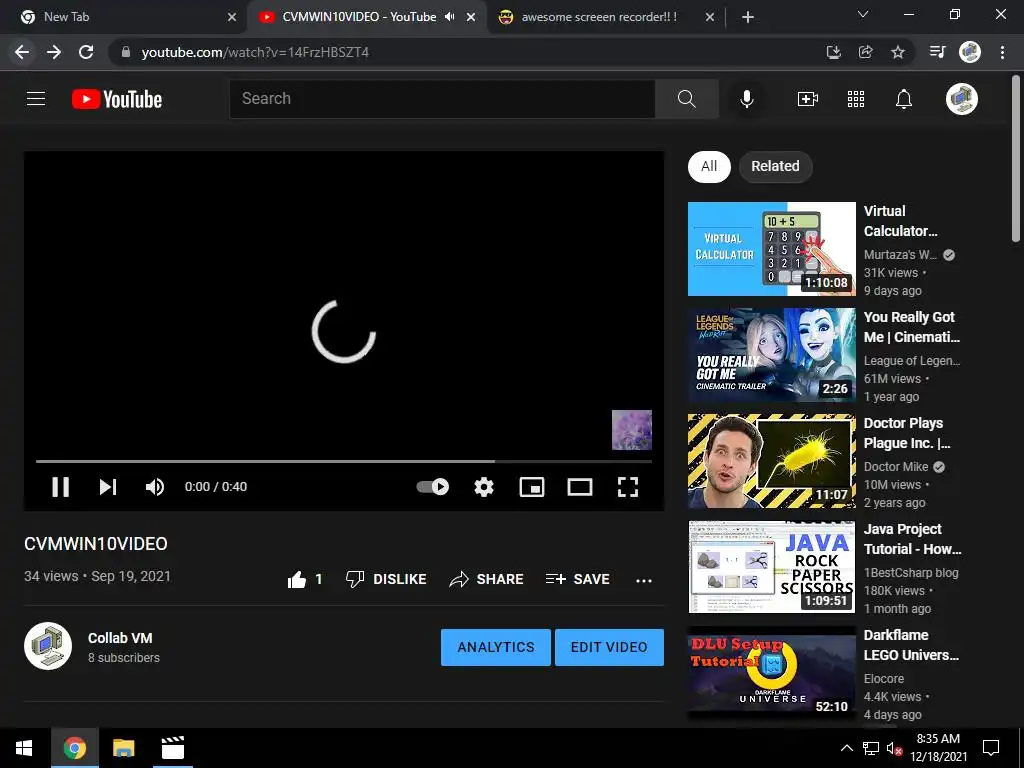Open the Windows action center
Screen dimensions: 1024x768
[x=991, y=748]
